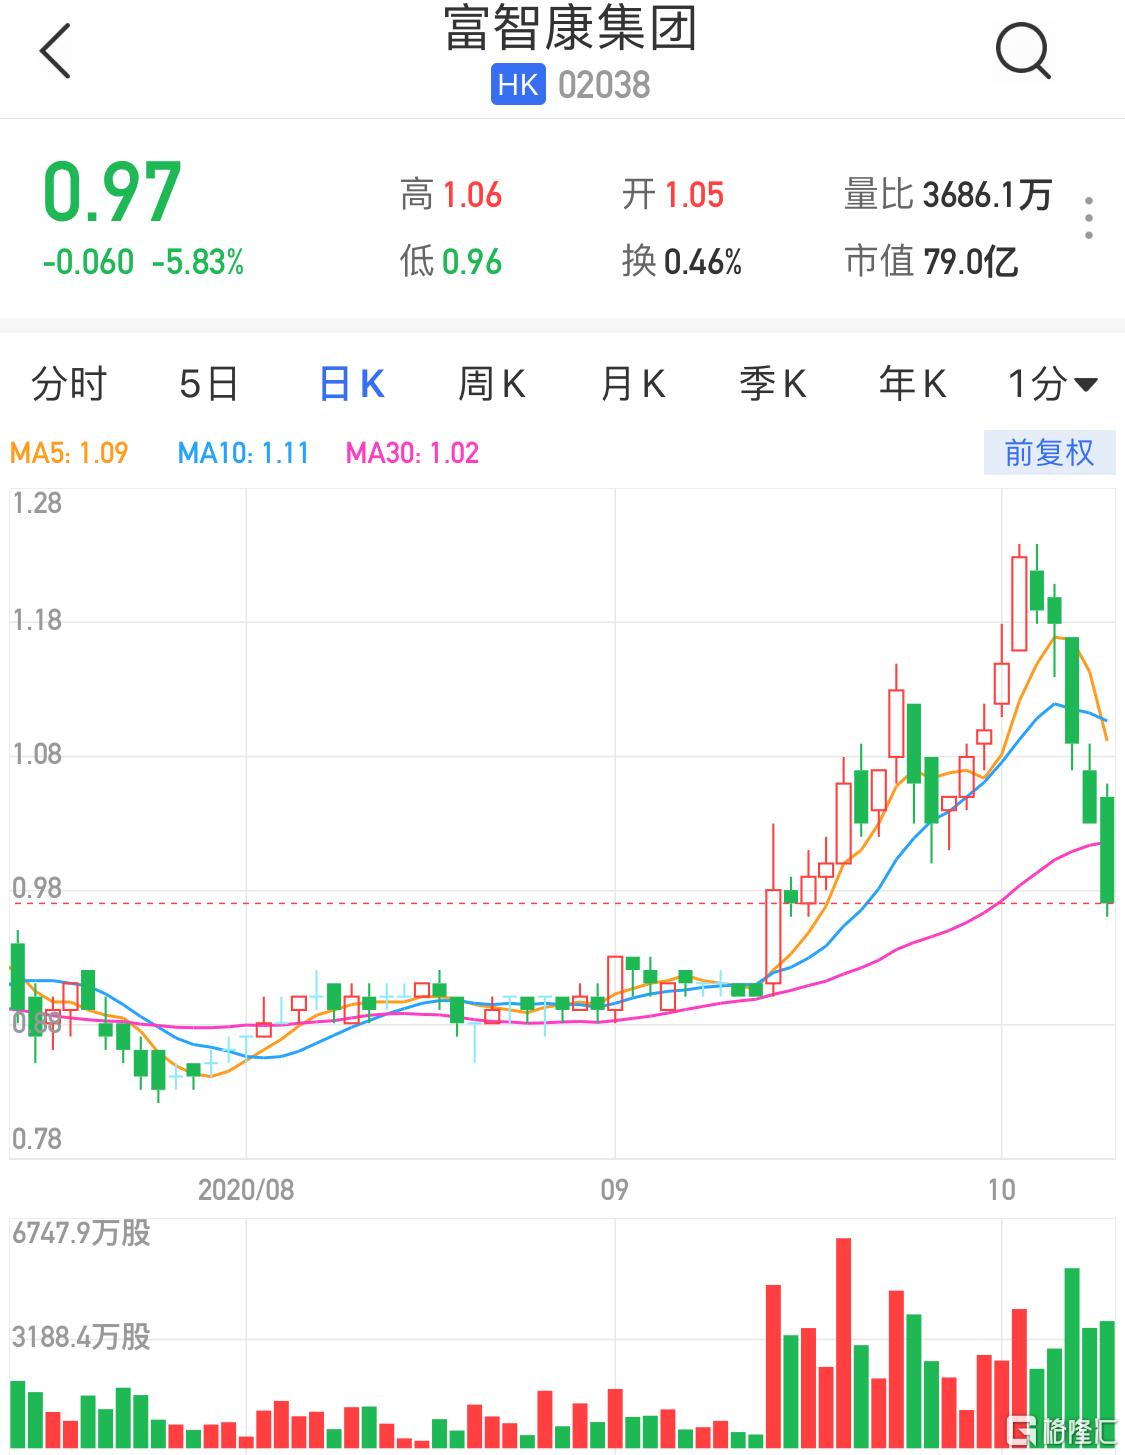Tap the percentage change -5.83%
Viewport: 1125px width, 1455px height.
(x=198, y=262)
